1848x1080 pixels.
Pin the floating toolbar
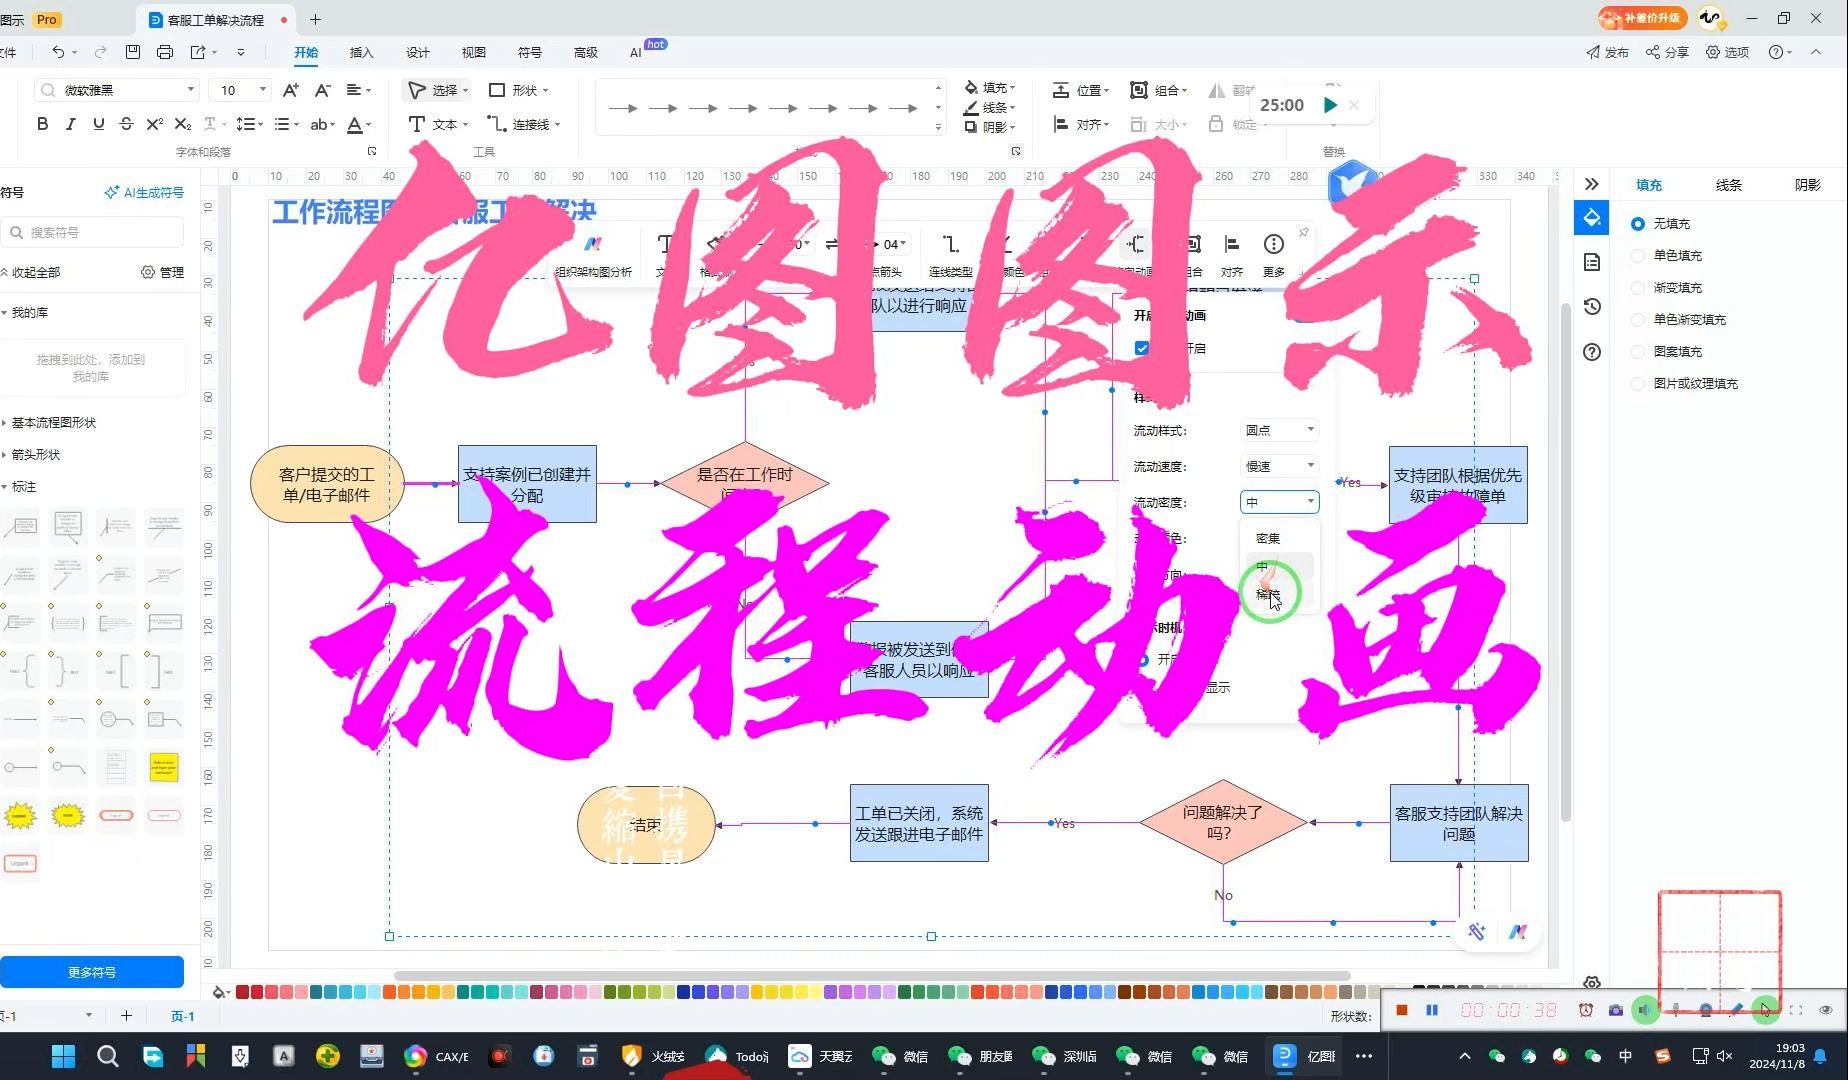point(1303,233)
